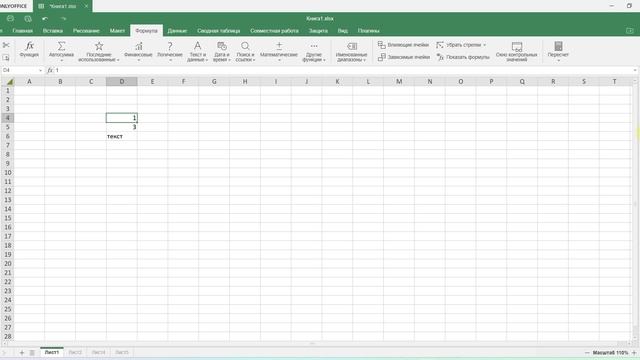The height and width of the screenshot is (360, 640).
Task: Select the last sheet tab
Action: [122, 352]
